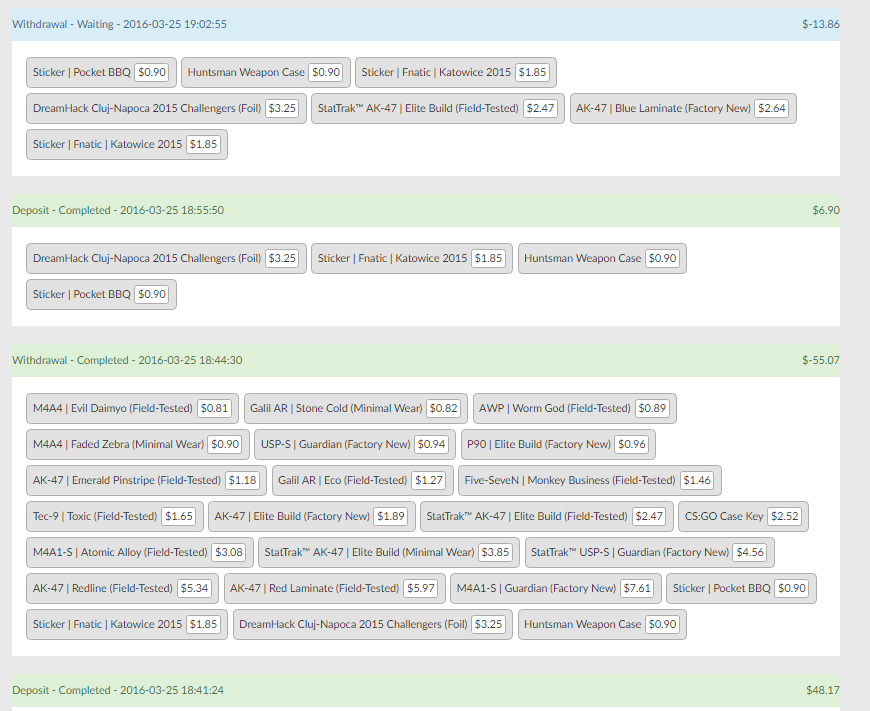Select the $6.90 deposit amount
Viewport: 870px width, 711px height.
[826, 210]
